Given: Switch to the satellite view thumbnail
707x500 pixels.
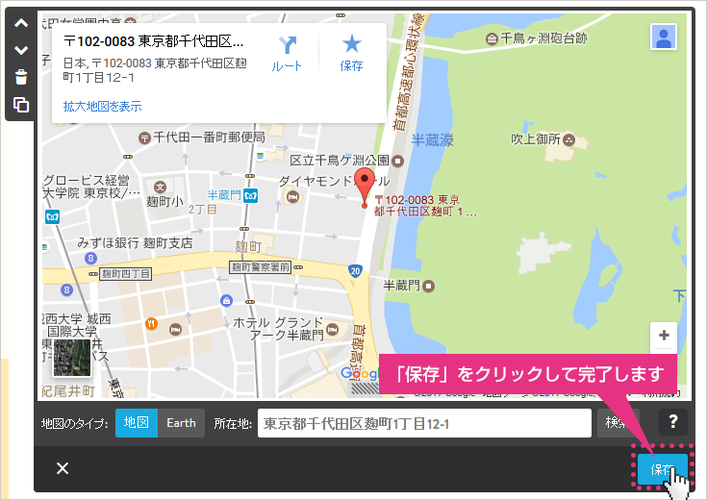Looking at the screenshot, I should tap(72, 358).
